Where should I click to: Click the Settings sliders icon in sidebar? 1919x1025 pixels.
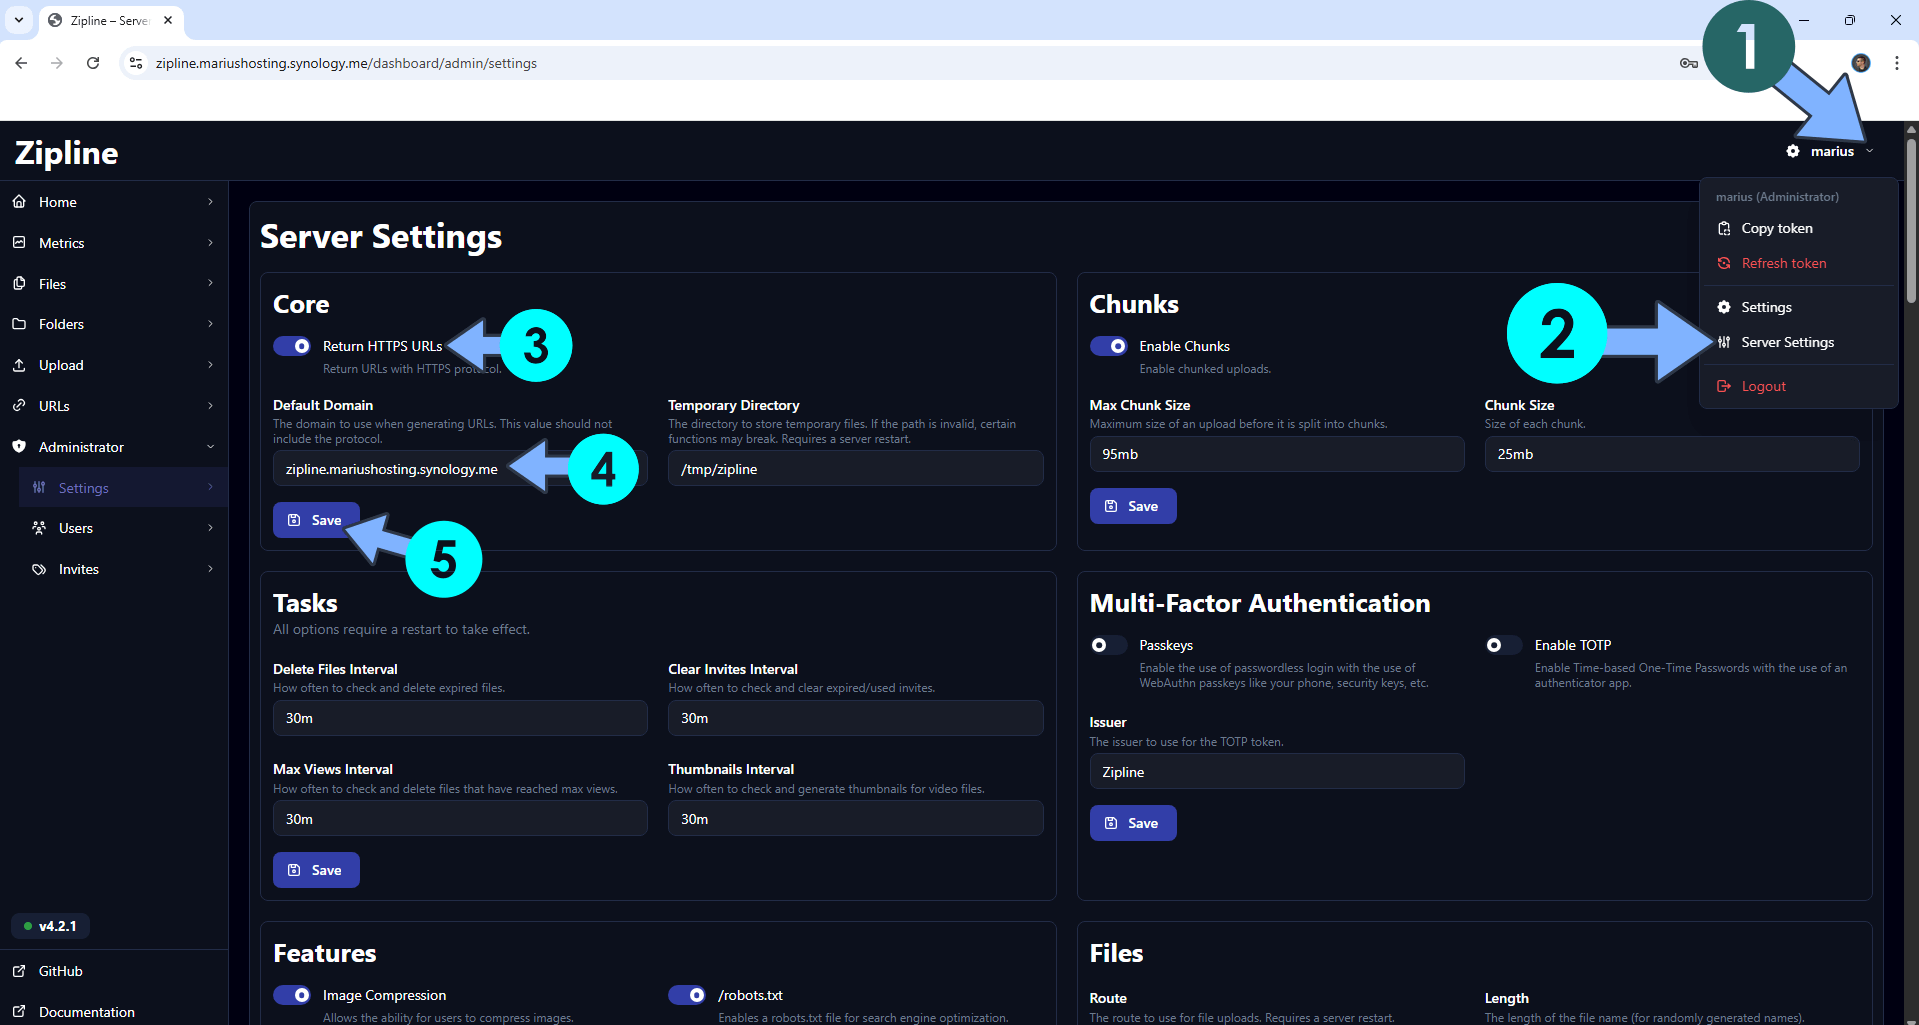(39, 488)
